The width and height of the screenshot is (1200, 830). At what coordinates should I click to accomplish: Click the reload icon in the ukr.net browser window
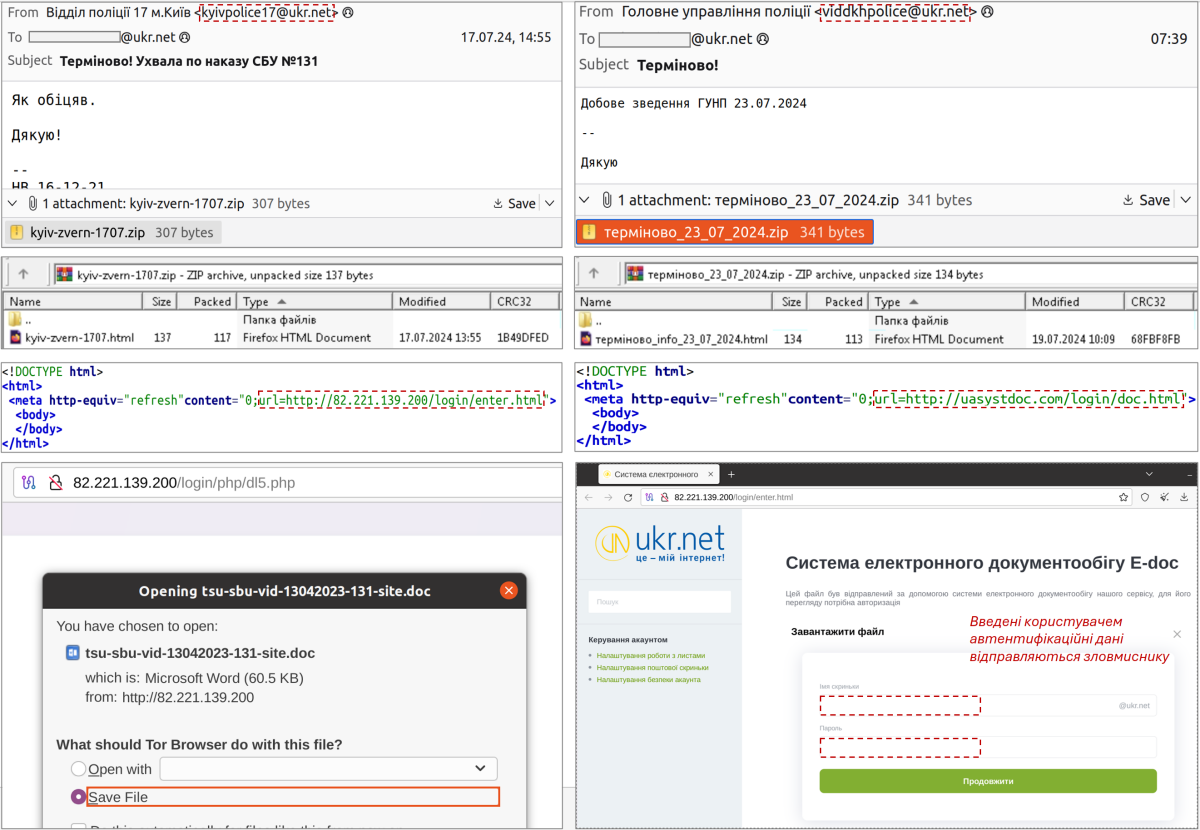click(628, 497)
